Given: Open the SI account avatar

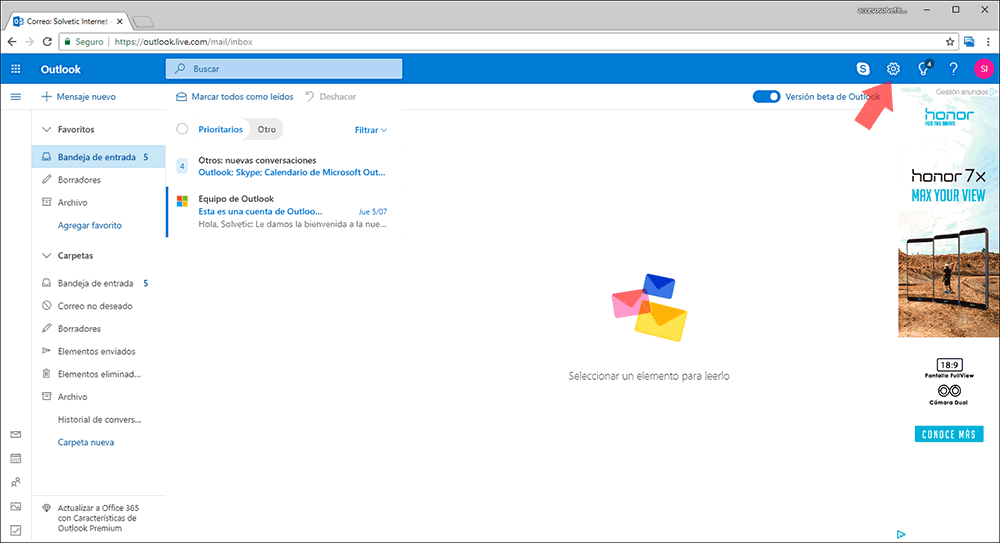Looking at the screenshot, I should 983,69.
